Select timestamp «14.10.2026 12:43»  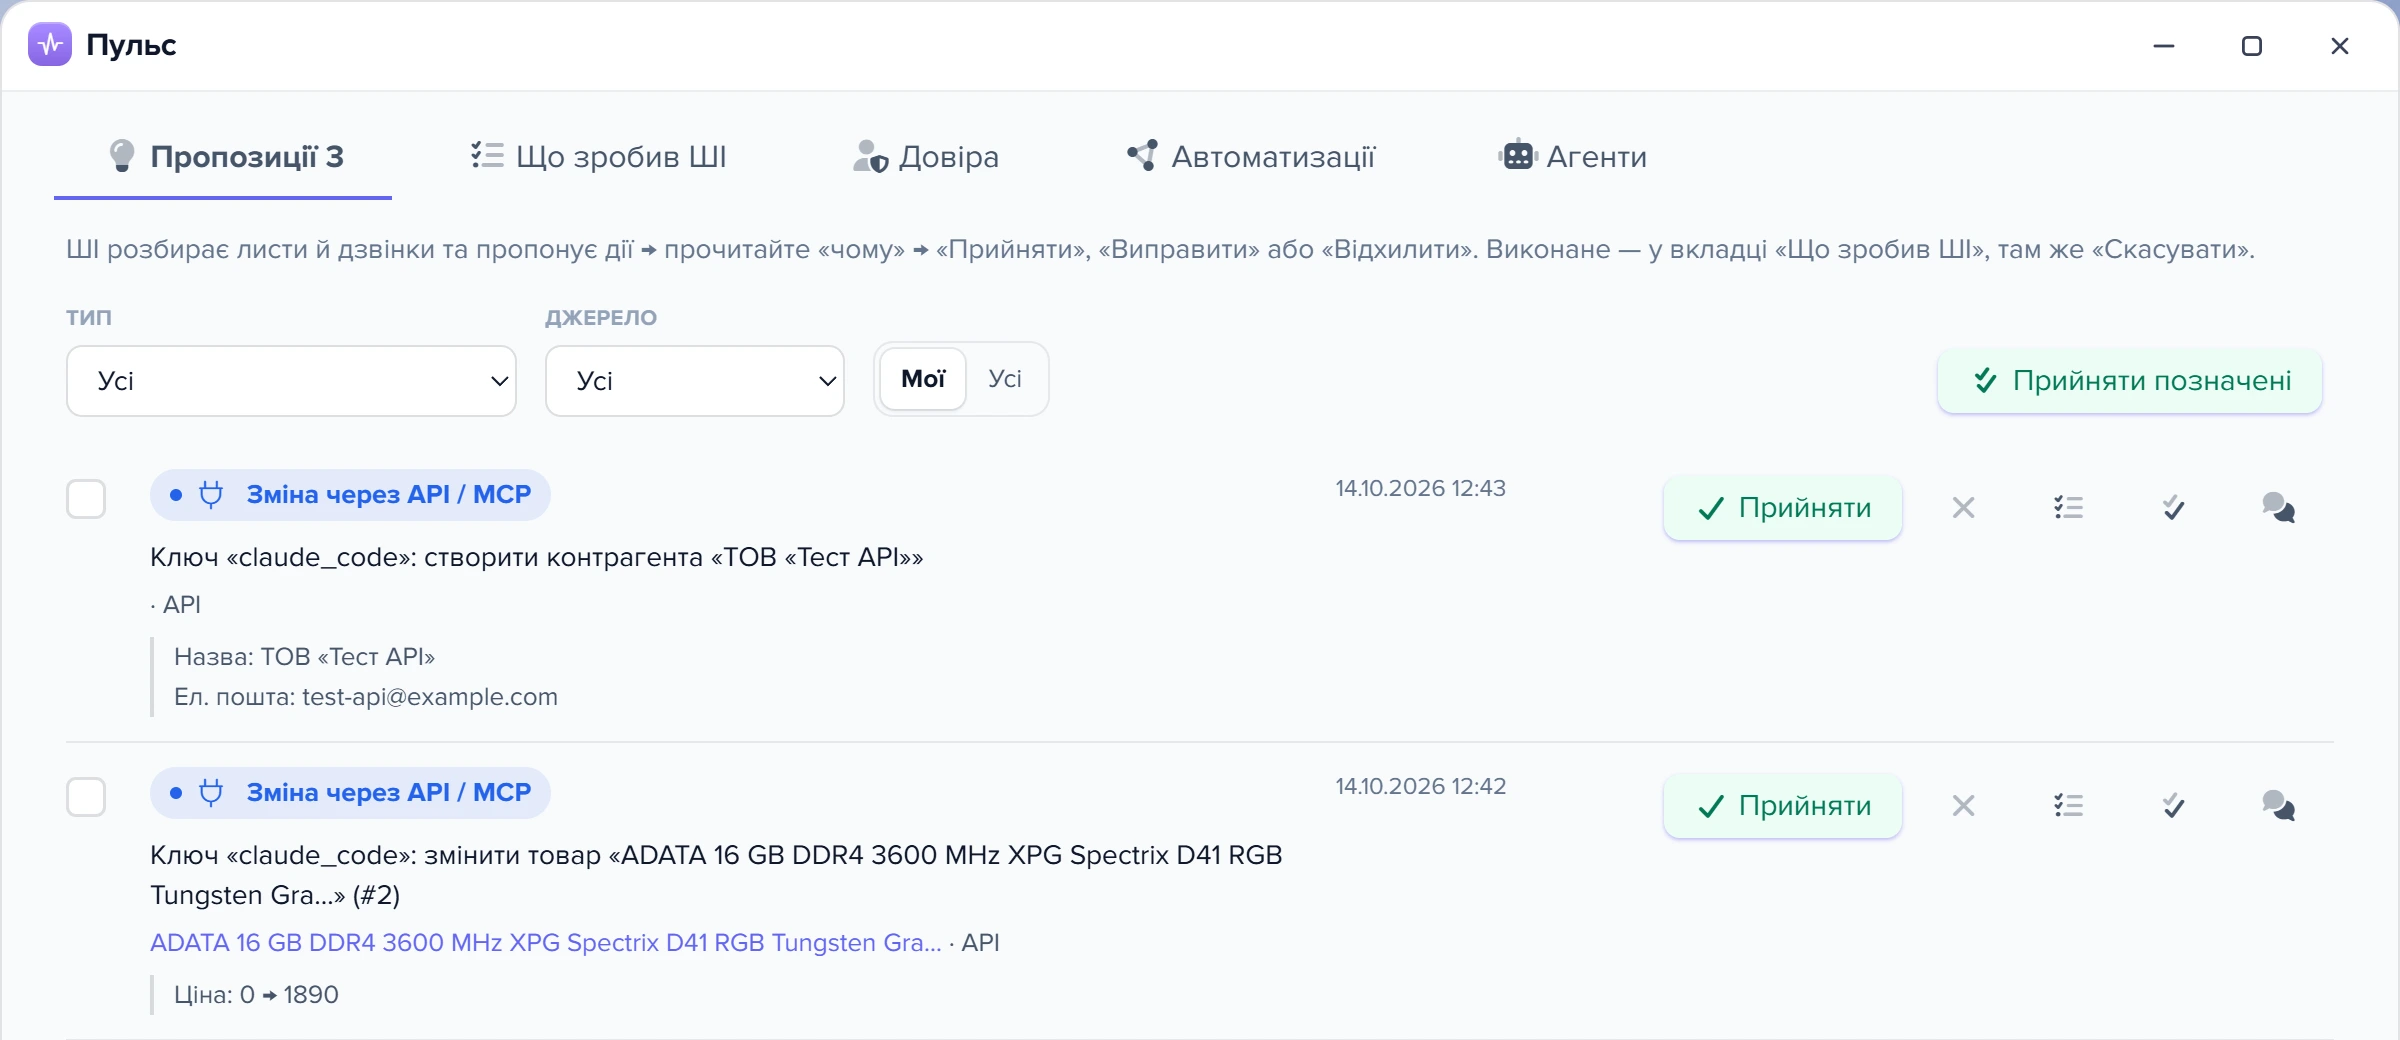tap(1420, 488)
